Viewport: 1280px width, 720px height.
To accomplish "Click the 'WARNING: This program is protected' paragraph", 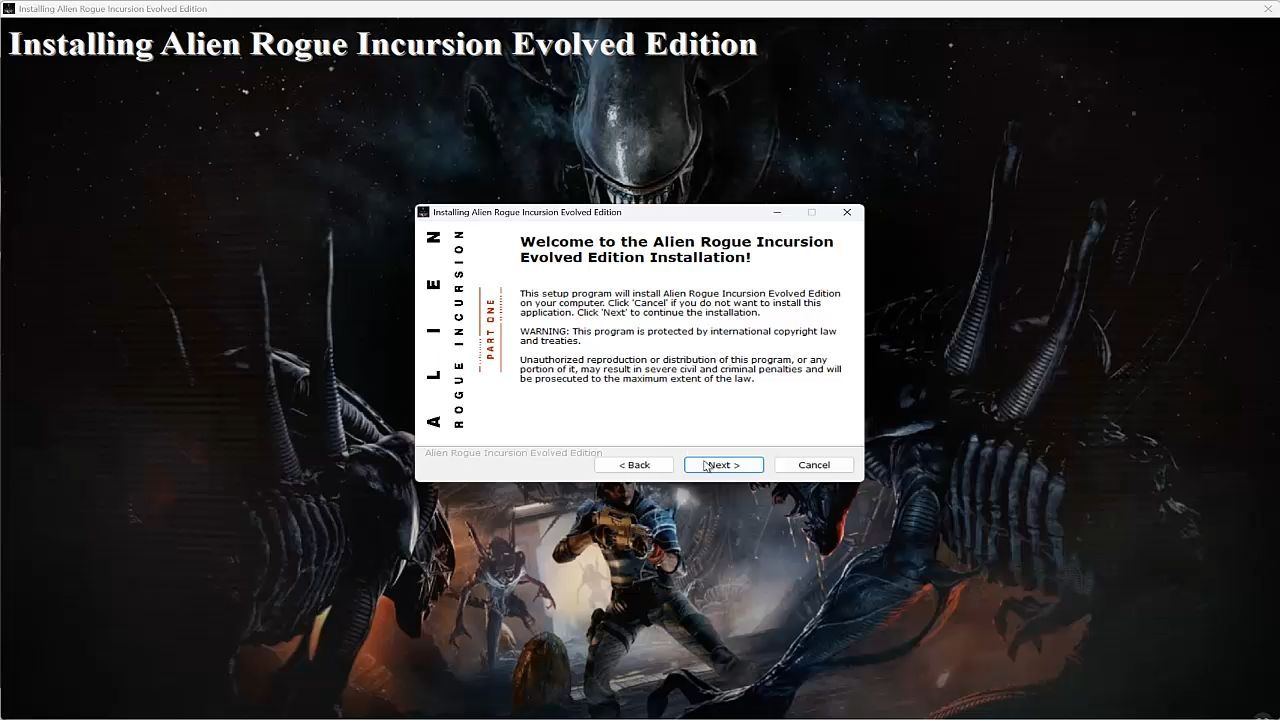I will pyautogui.click(x=678, y=336).
